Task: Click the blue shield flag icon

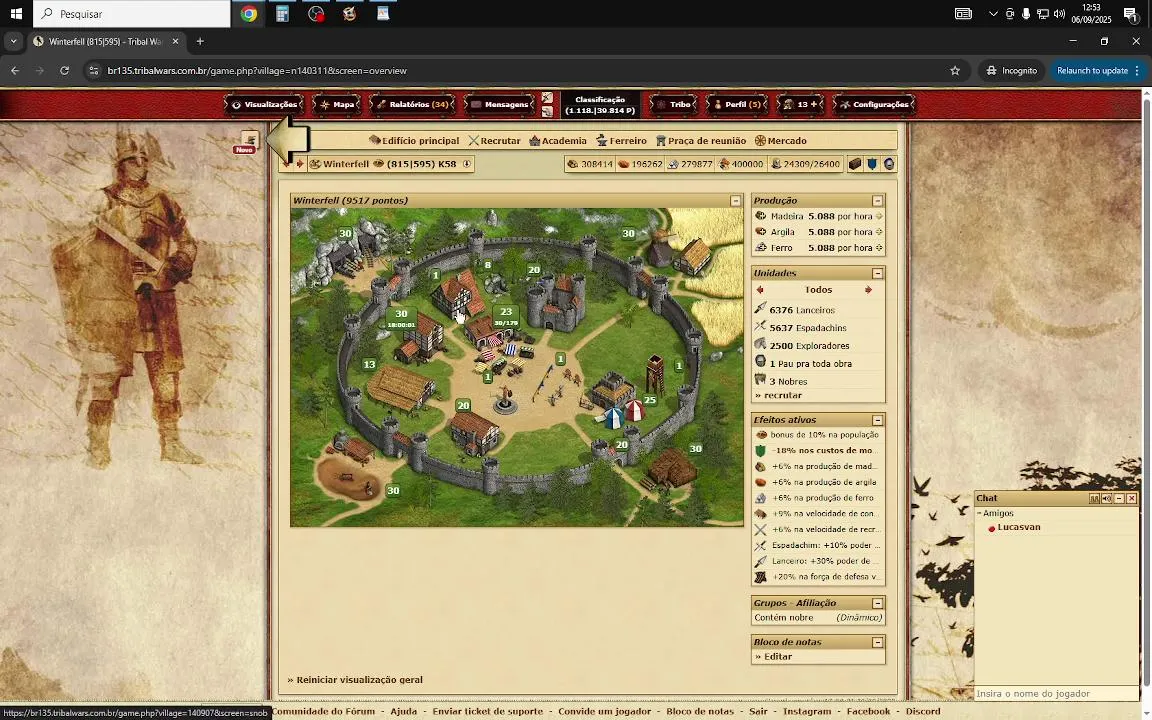Action: pyautogui.click(x=872, y=164)
